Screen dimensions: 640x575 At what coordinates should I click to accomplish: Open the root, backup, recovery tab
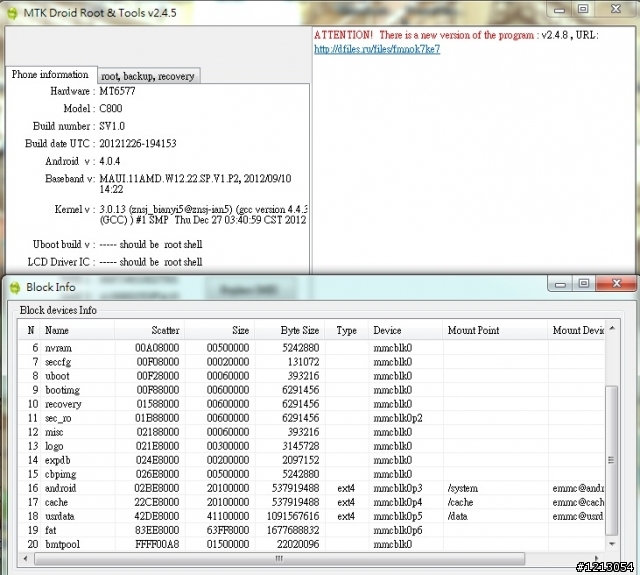tap(148, 76)
